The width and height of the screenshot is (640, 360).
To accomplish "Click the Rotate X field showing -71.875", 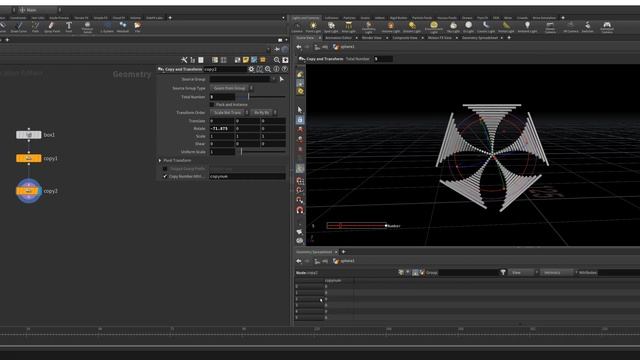I will click(222, 129).
